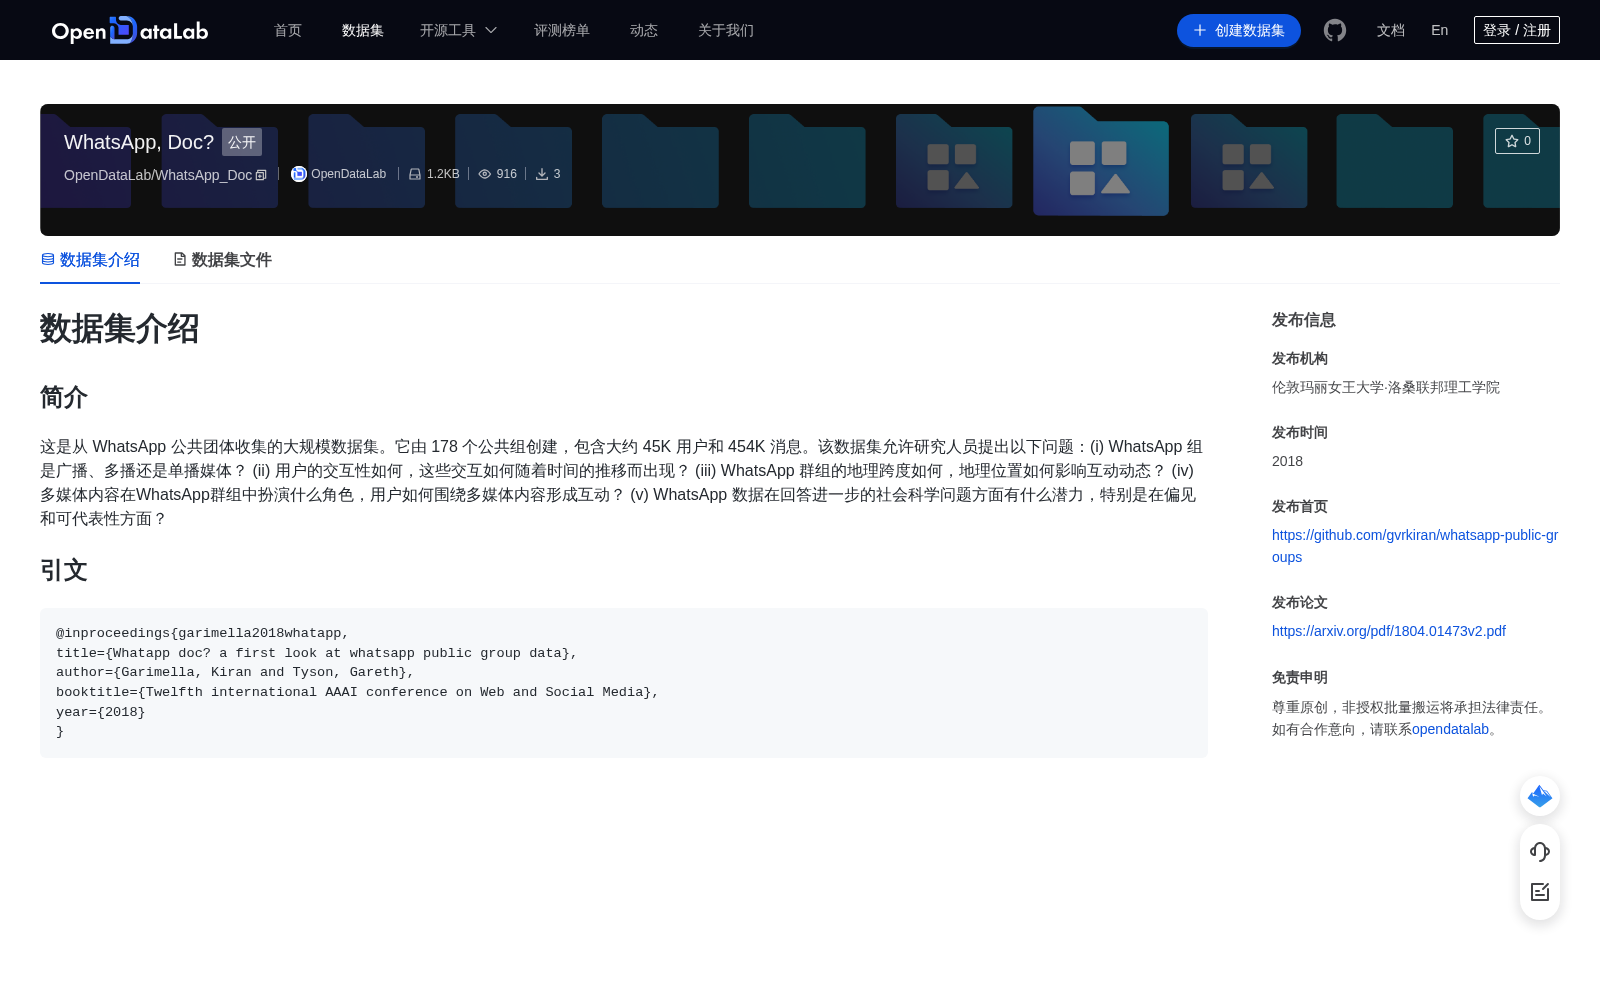Click the 创建数据集 button
Screen dimensions: 1600x1000
[x=1239, y=30]
